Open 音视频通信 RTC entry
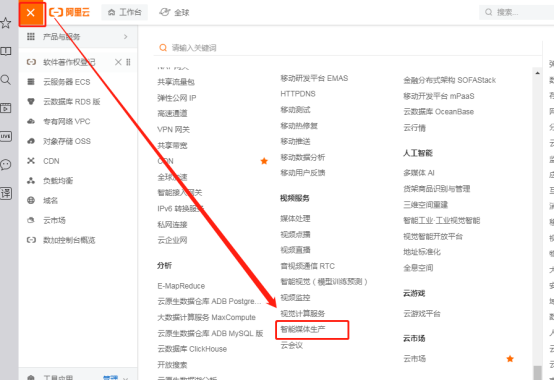The height and width of the screenshot is (381, 554). 307,266
